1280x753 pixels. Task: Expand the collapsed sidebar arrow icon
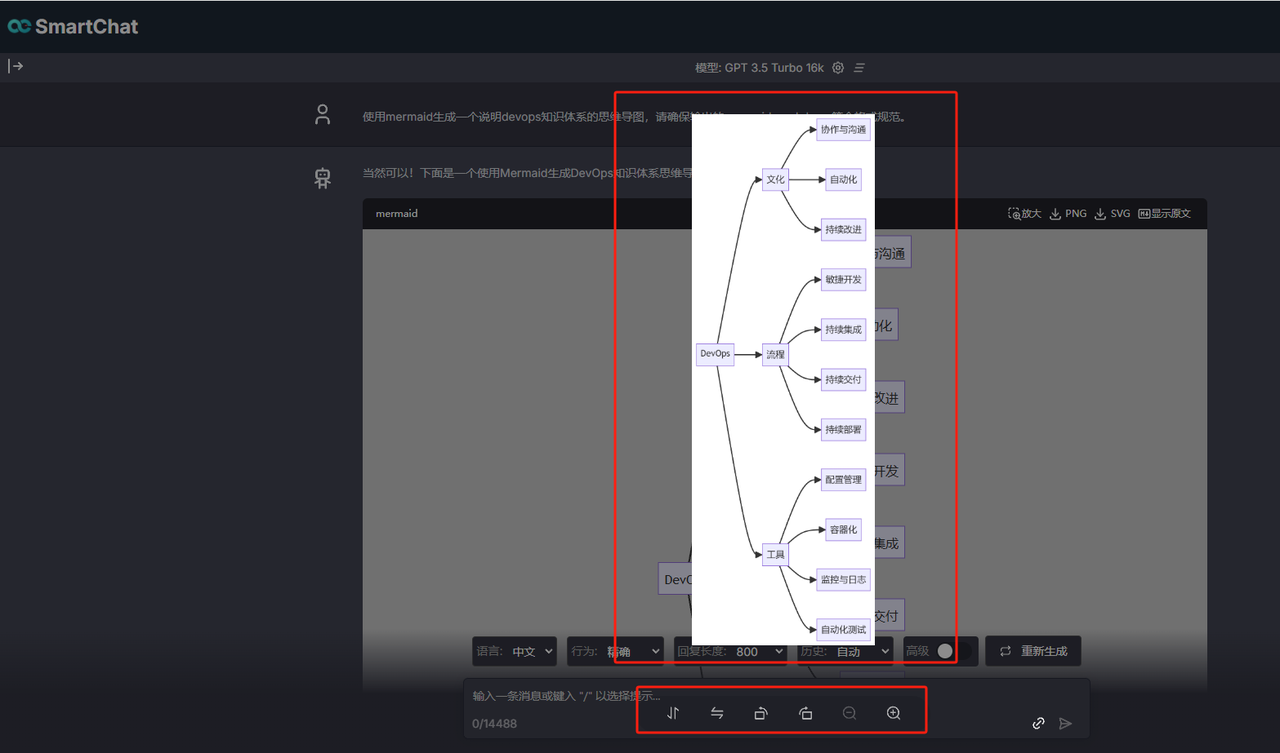(16, 66)
